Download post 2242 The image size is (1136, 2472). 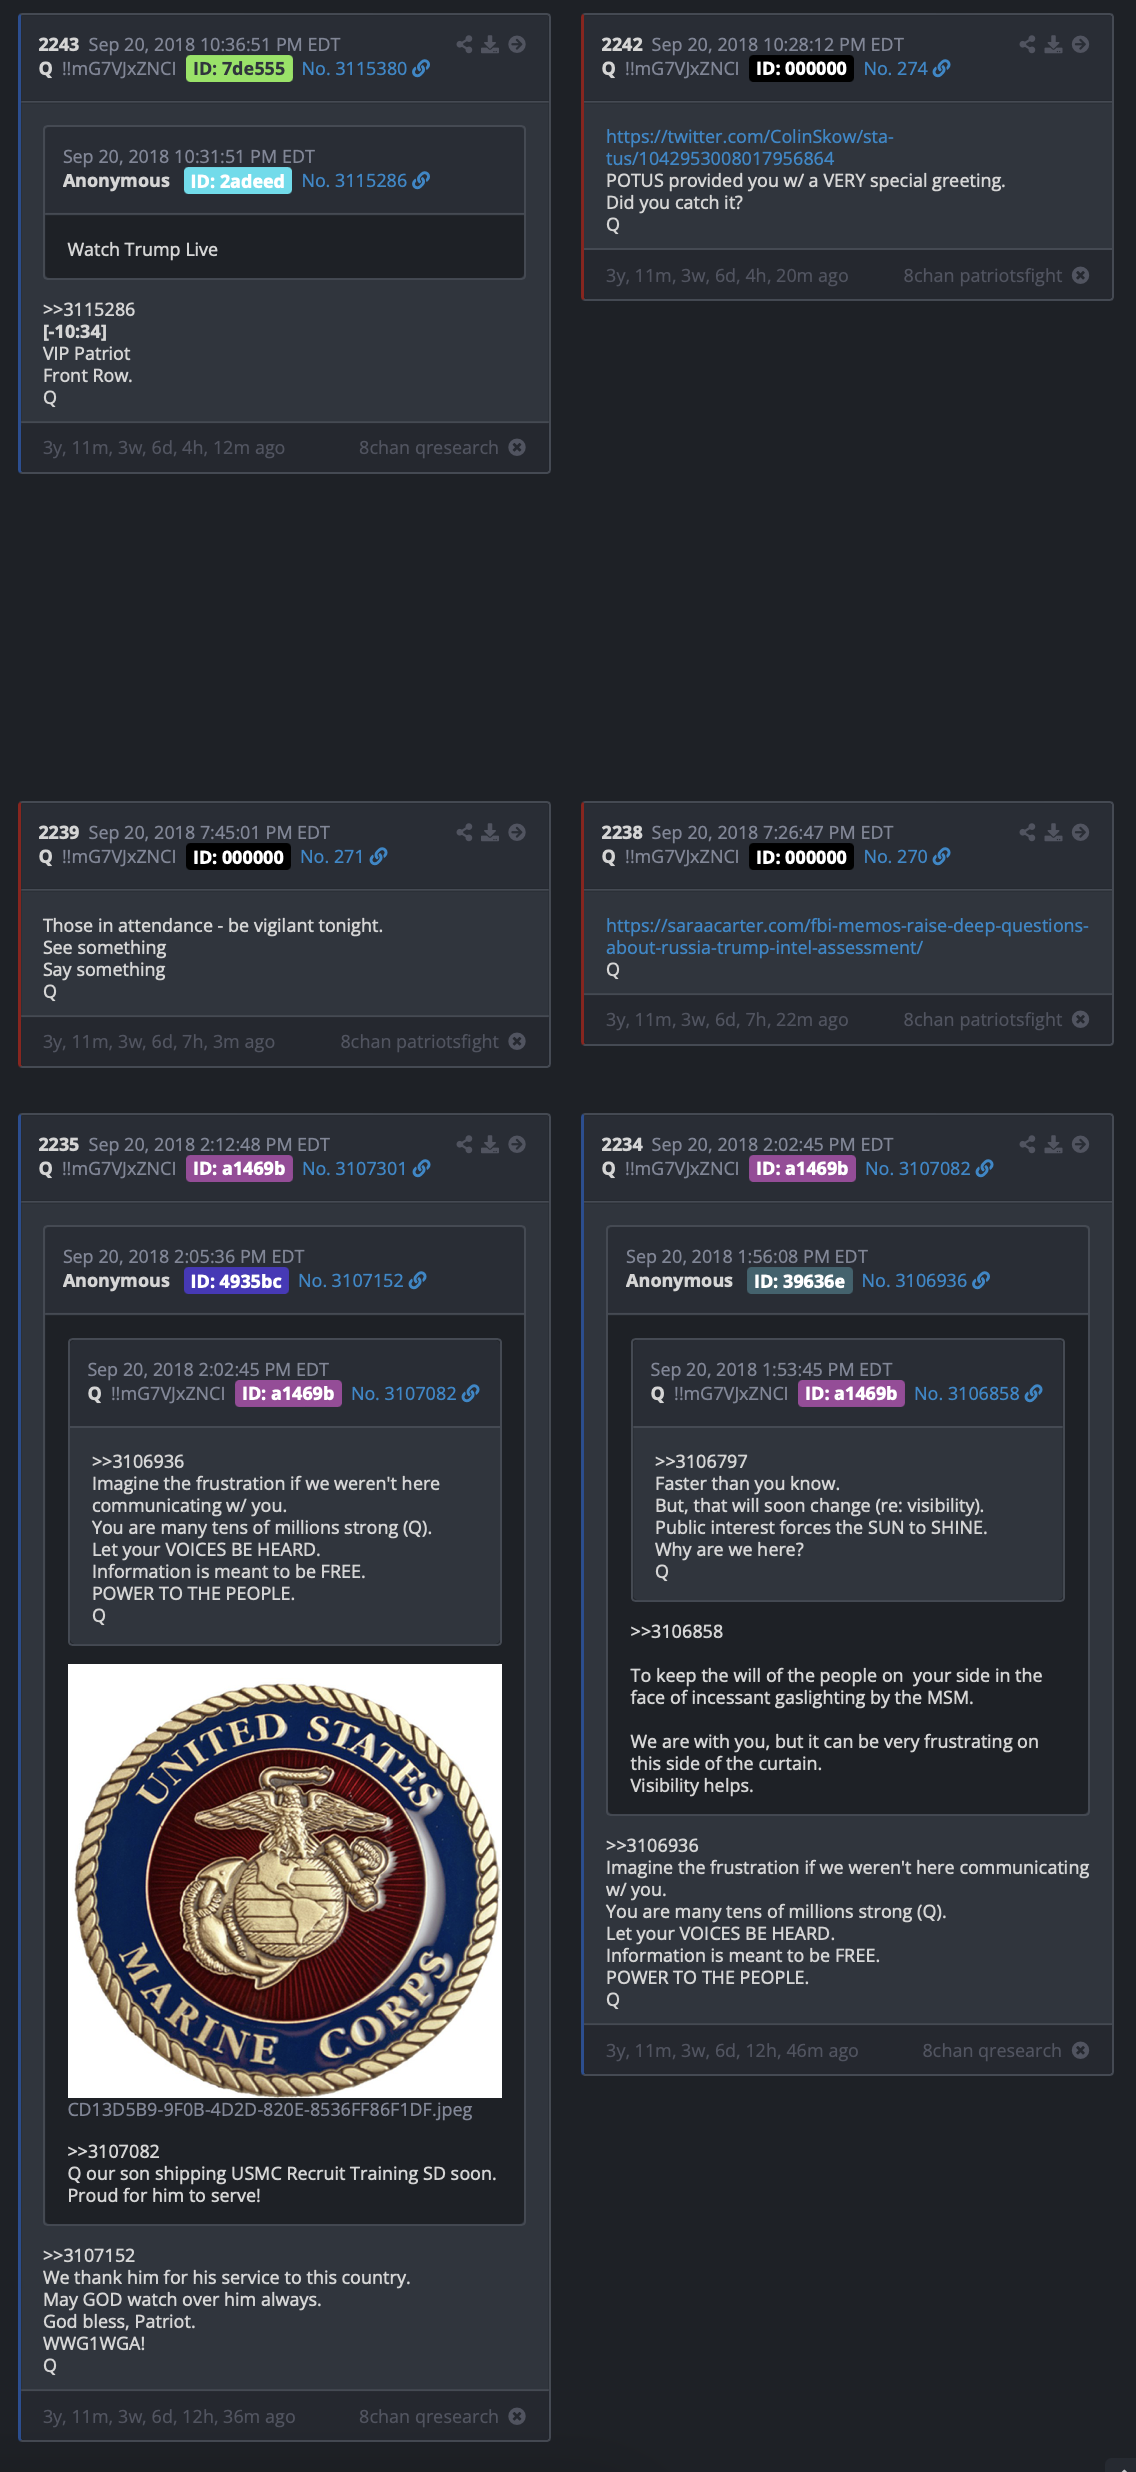click(1054, 44)
